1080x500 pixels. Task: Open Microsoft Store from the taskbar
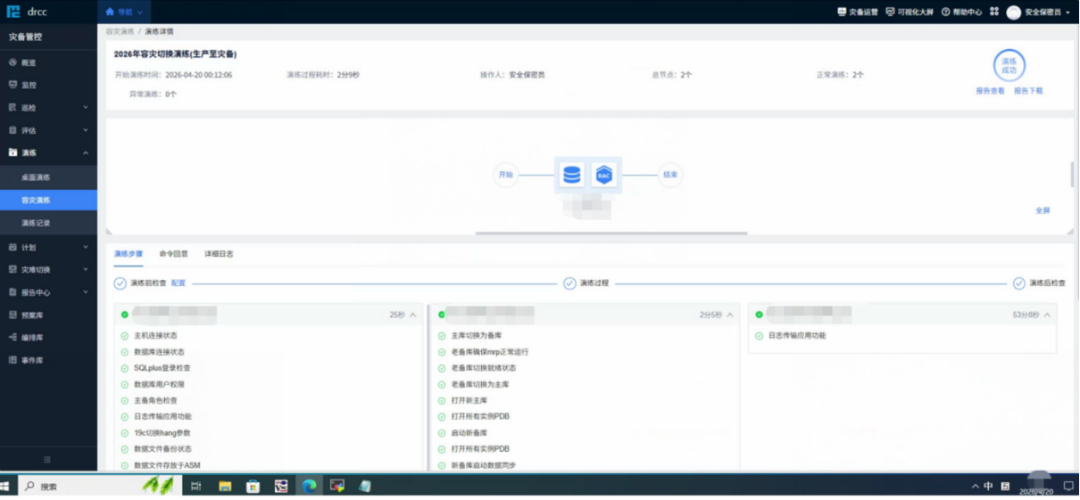click(253, 486)
